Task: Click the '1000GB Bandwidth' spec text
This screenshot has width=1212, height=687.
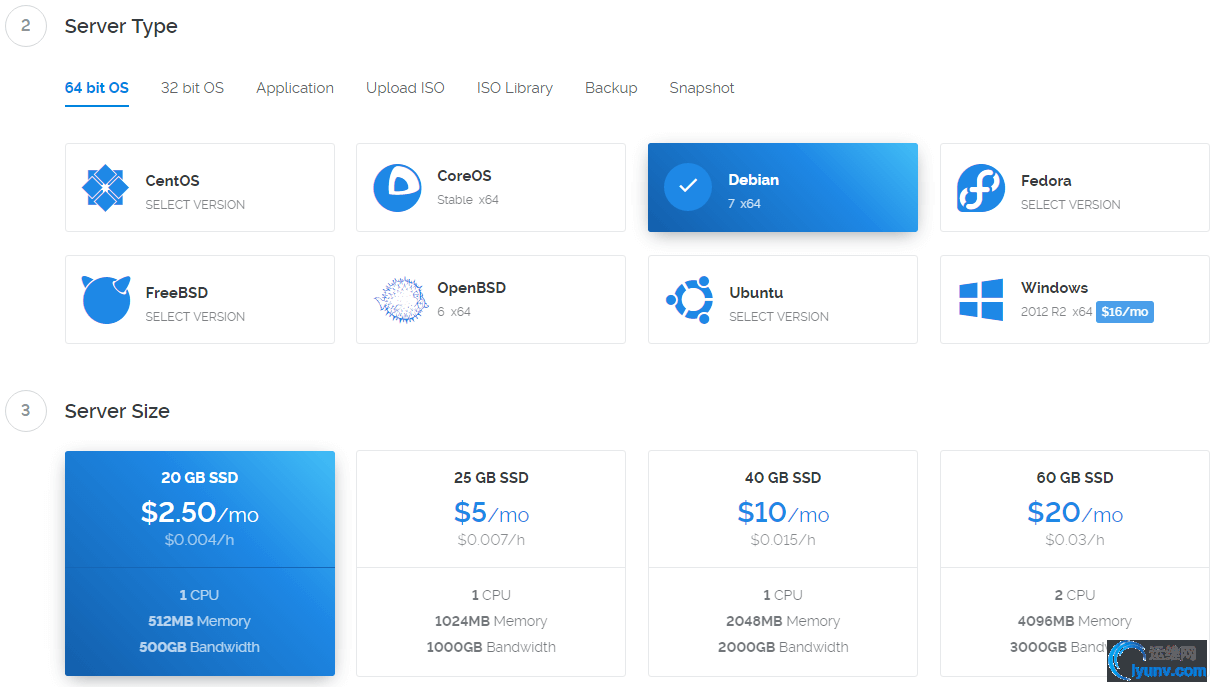Action: point(491,647)
